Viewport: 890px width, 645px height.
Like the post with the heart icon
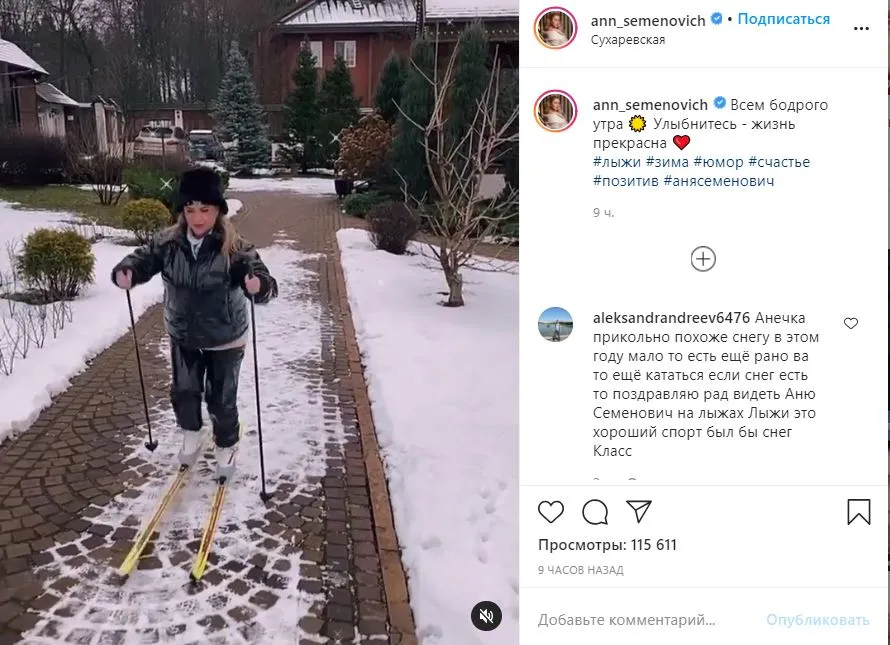(x=551, y=512)
